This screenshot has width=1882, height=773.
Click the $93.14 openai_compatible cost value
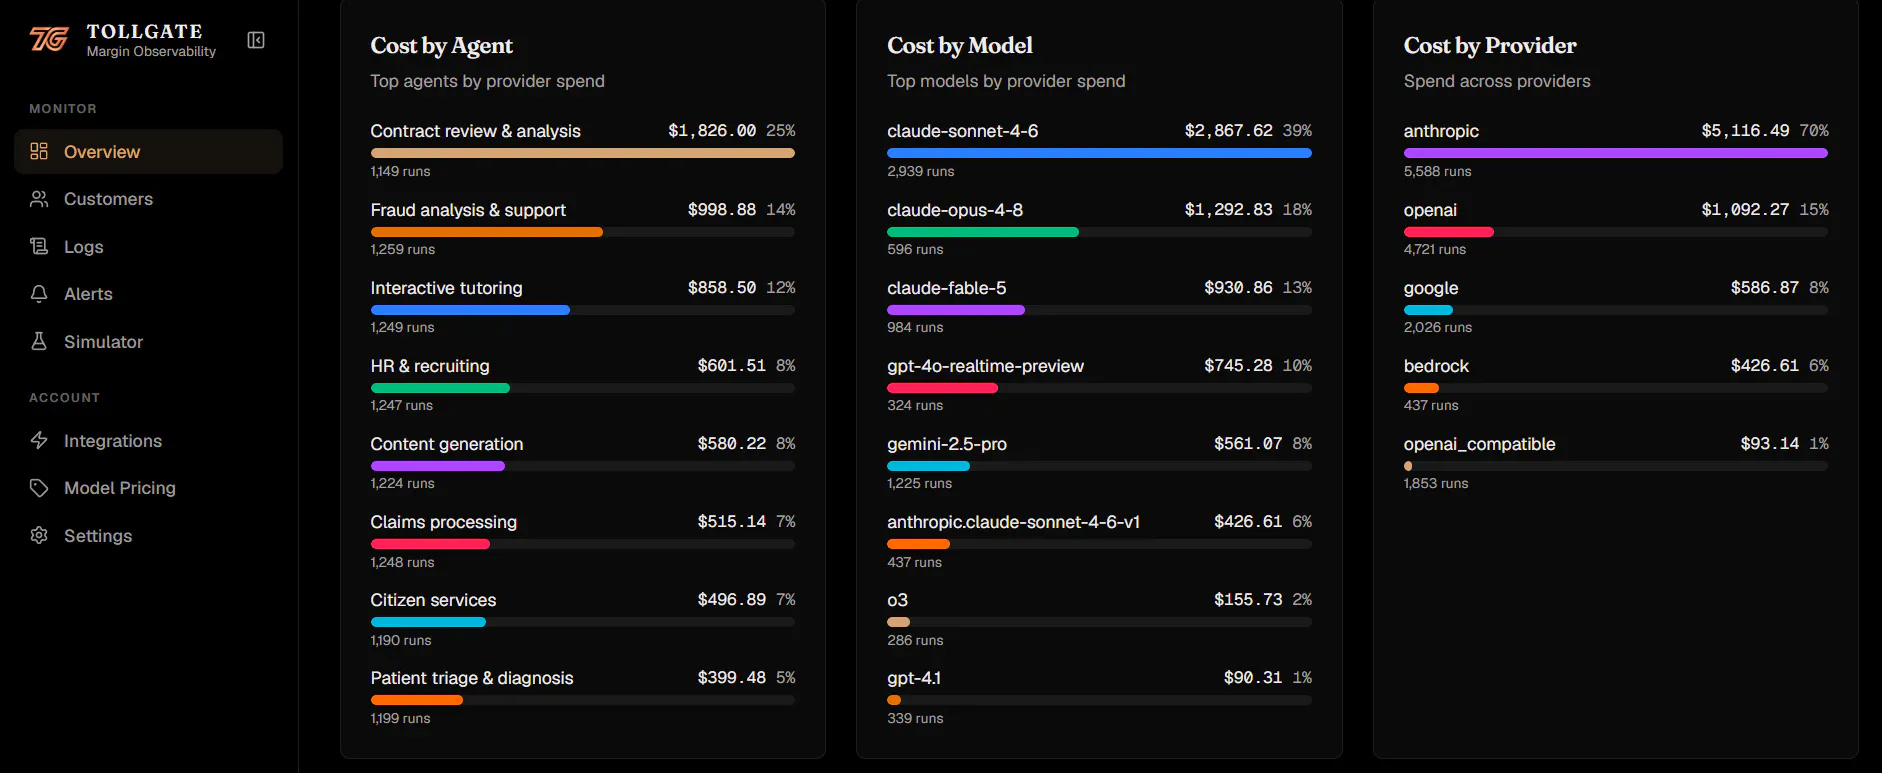(1770, 444)
